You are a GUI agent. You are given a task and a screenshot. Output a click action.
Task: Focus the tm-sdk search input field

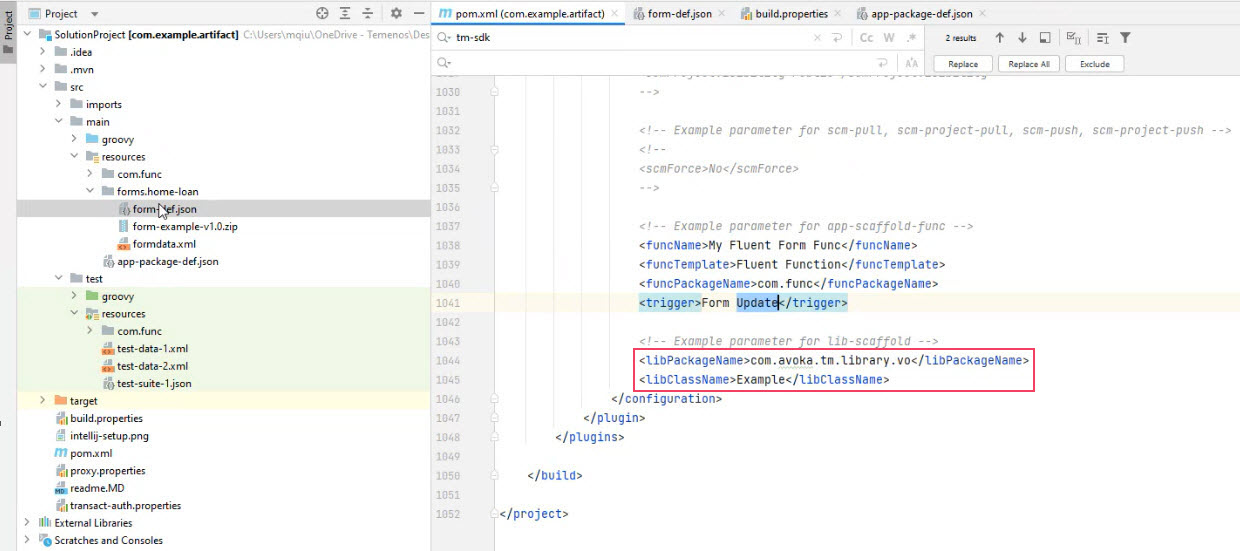630,38
